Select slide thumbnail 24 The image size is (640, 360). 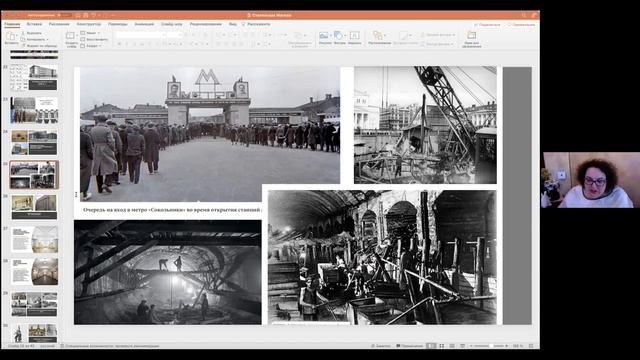click(34, 142)
